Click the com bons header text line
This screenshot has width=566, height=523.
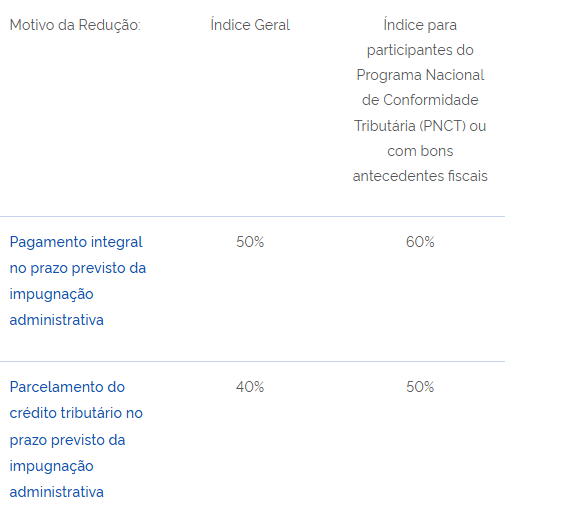point(420,151)
